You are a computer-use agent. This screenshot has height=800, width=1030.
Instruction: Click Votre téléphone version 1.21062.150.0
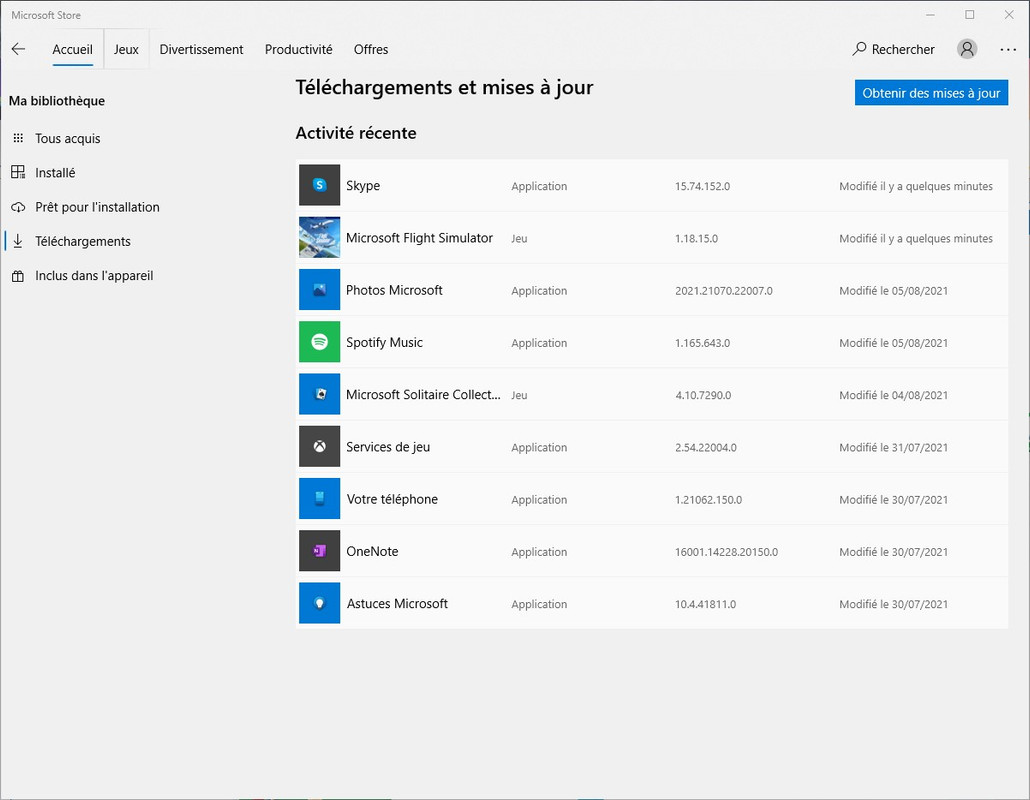coord(708,499)
